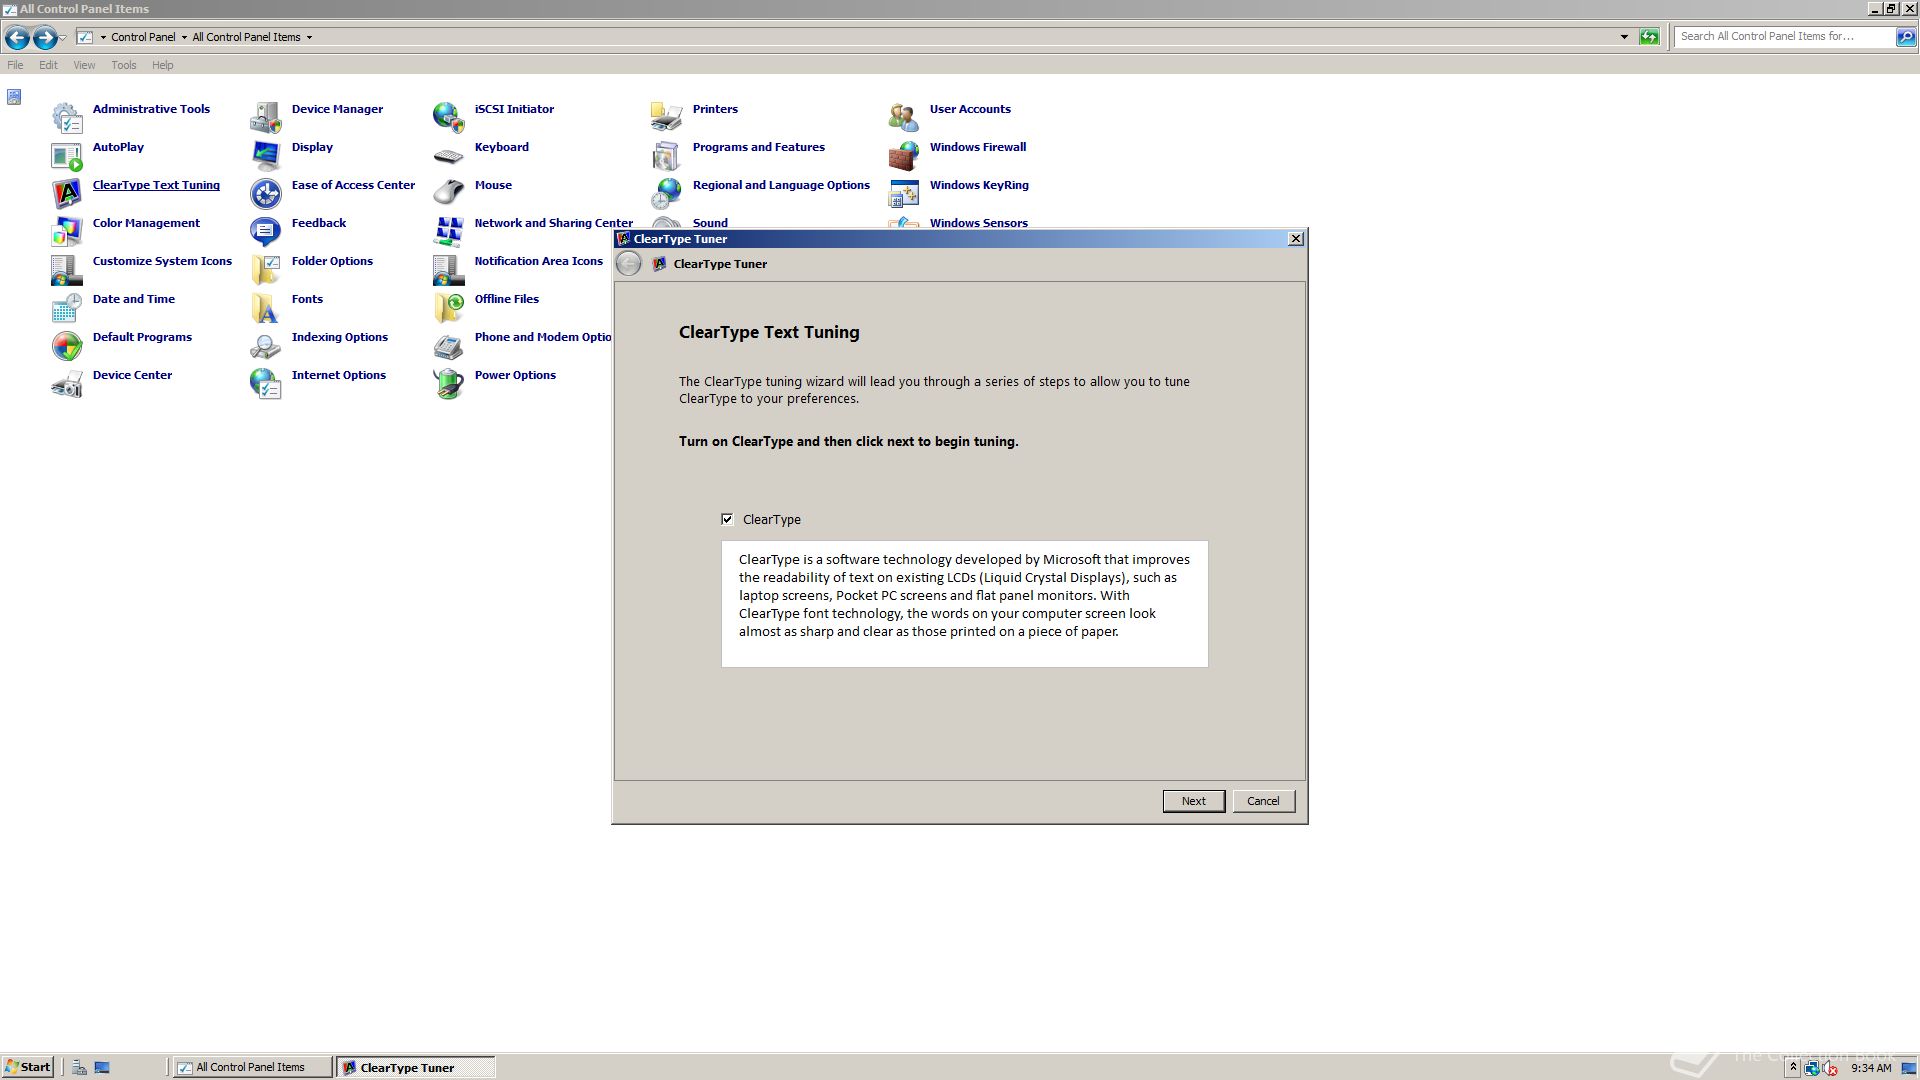Screen dimensions: 1920x1080
Task: Click the AutoPlay icon
Action: click(x=67, y=156)
